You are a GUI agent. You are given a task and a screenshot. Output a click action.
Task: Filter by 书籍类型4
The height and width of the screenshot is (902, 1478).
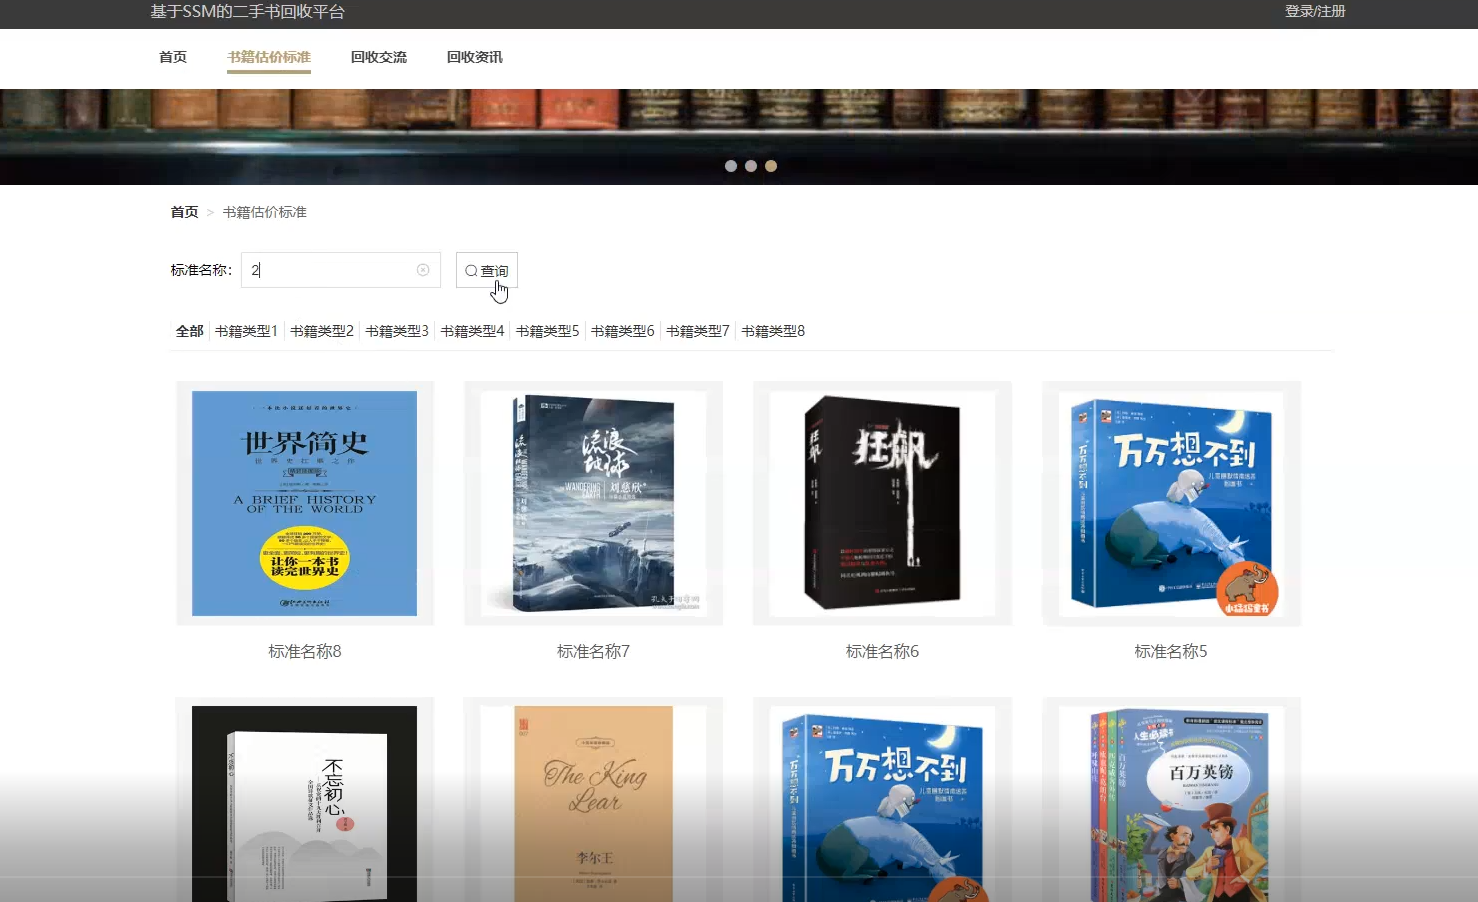[472, 331]
